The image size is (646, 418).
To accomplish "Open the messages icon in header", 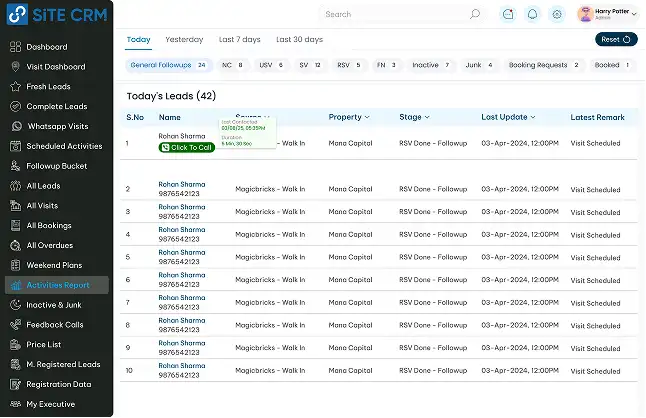I will pyautogui.click(x=508, y=14).
